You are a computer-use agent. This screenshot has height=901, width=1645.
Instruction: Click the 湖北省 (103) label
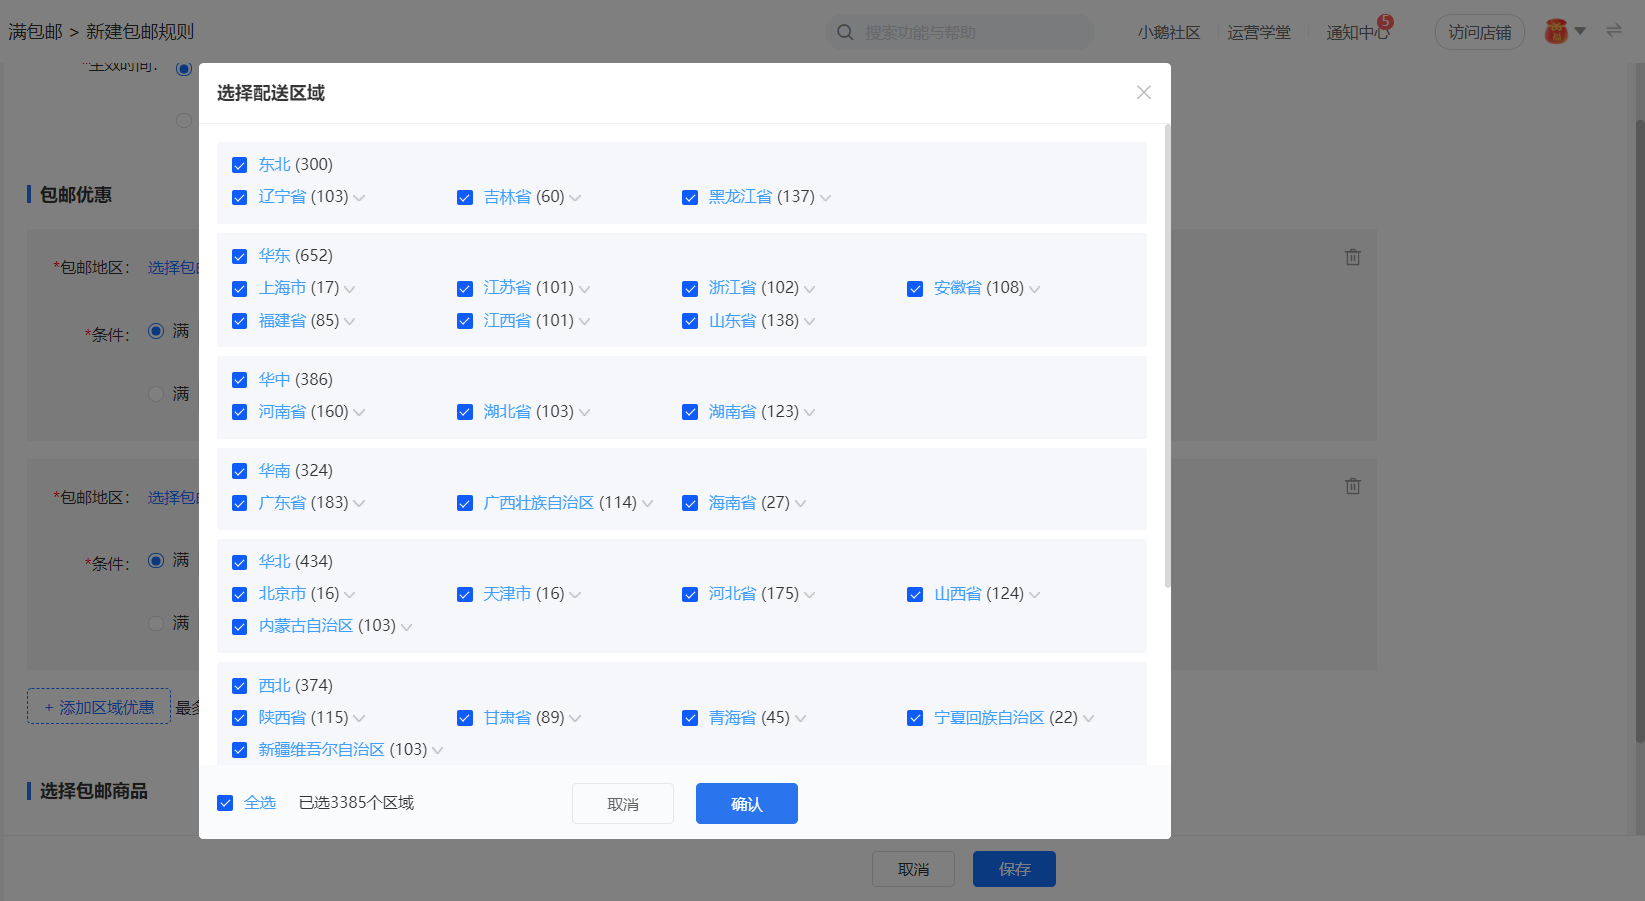click(528, 411)
